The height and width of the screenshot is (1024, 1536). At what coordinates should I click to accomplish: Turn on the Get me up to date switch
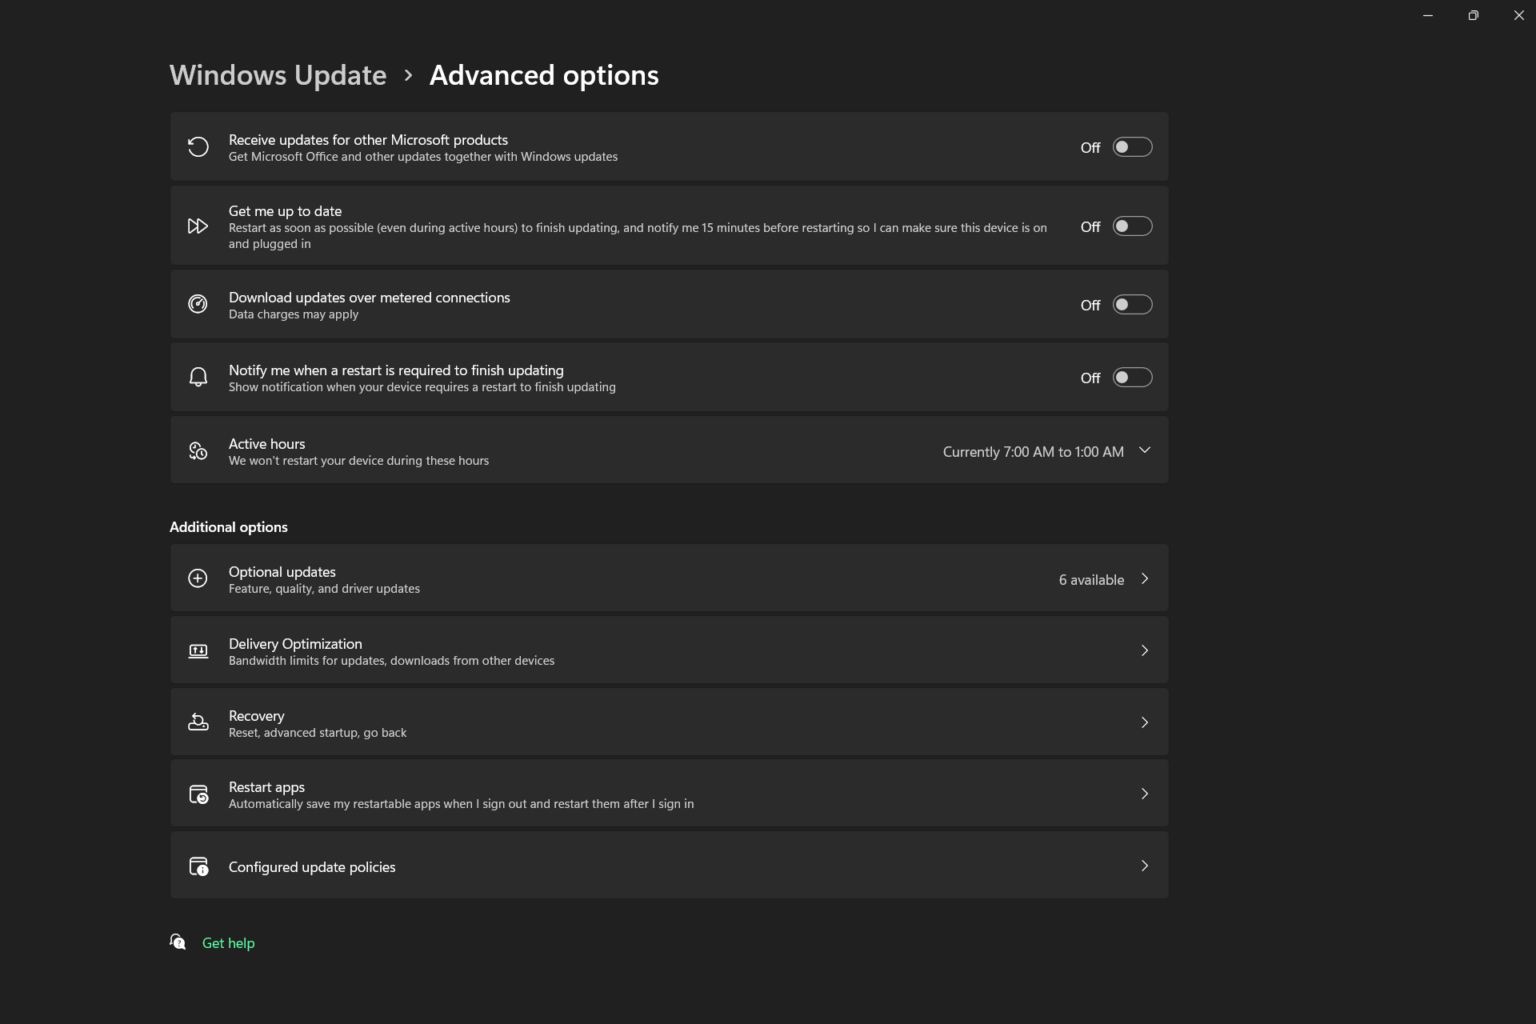point(1132,226)
